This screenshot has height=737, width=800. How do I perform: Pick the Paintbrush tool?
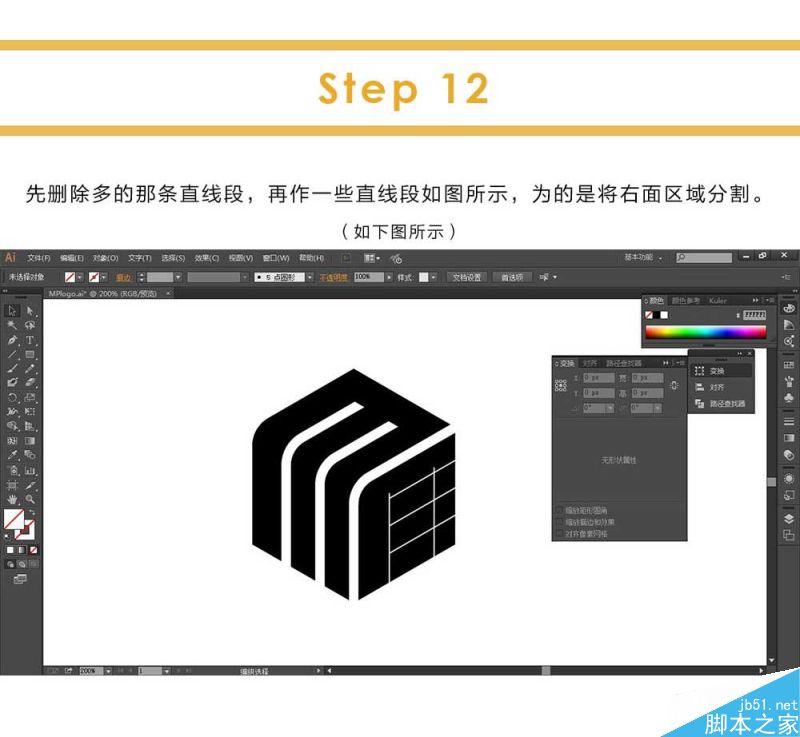coord(12,368)
